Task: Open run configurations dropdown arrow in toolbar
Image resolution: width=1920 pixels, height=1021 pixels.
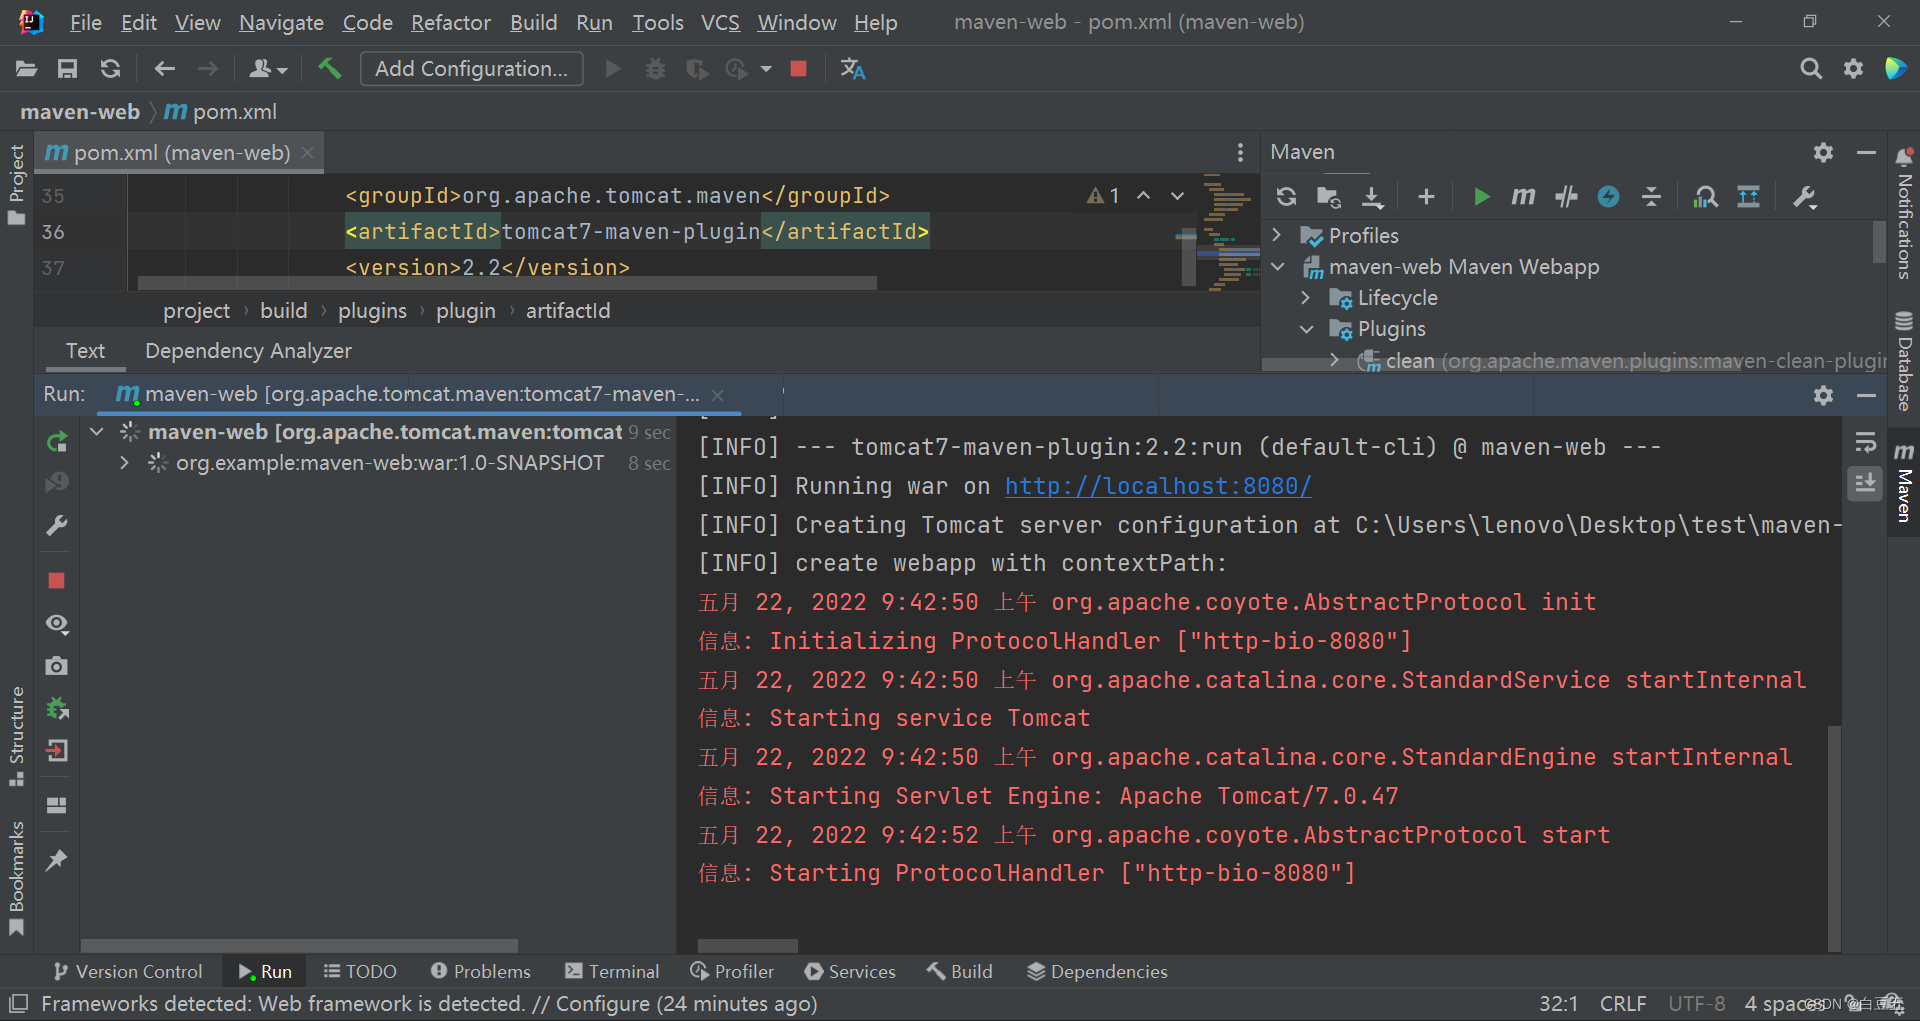Action: coord(766,69)
